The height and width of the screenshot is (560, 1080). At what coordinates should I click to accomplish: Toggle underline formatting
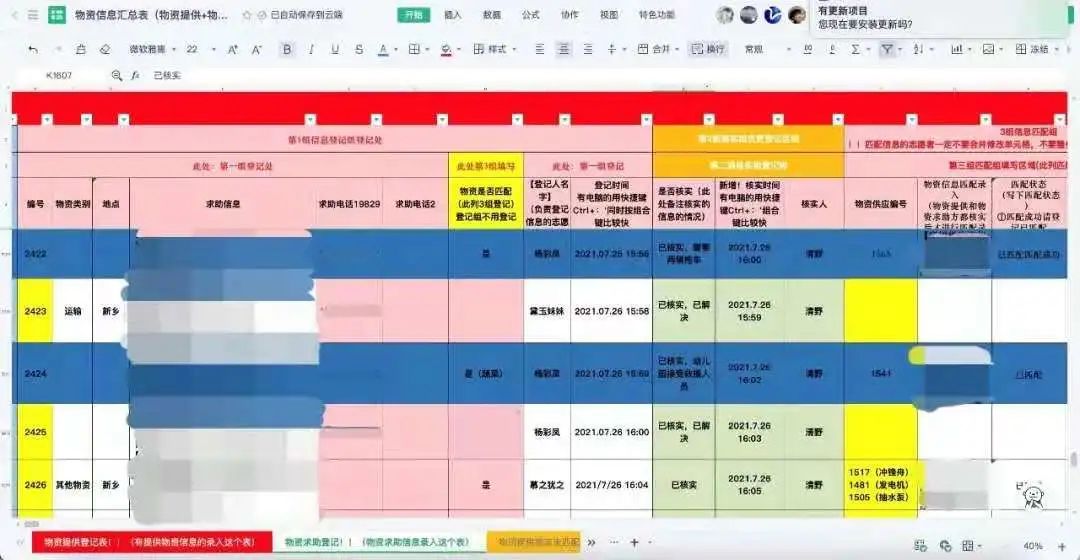coord(335,50)
